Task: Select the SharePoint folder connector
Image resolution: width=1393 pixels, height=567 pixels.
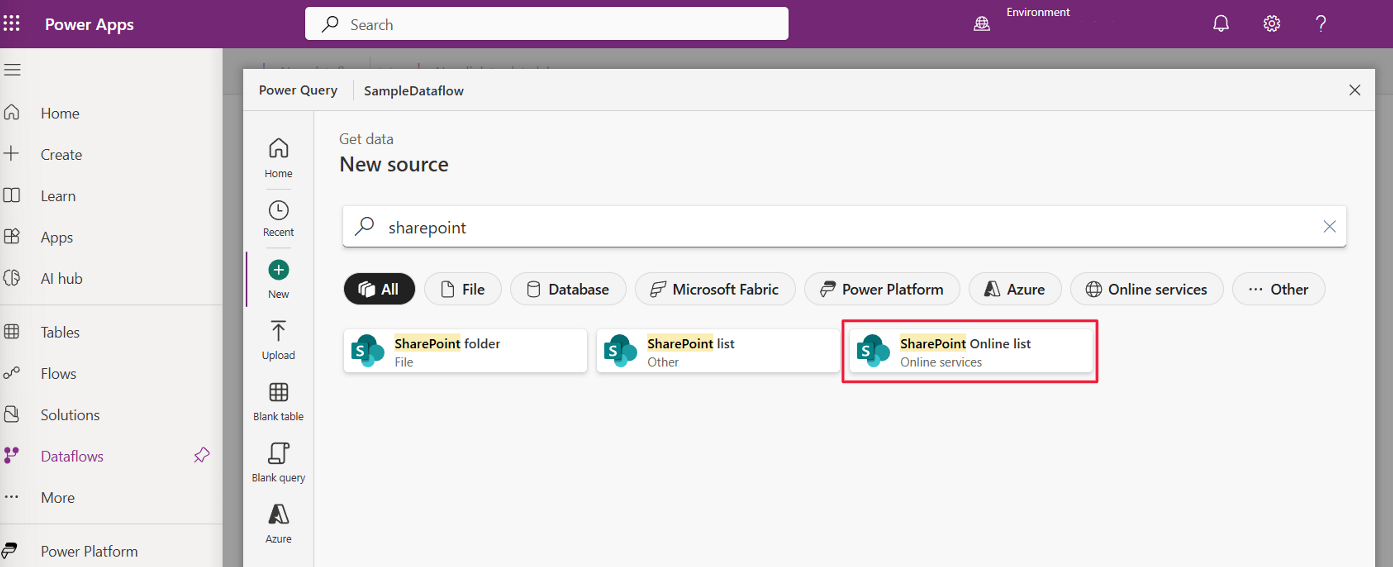Action: (465, 352)
